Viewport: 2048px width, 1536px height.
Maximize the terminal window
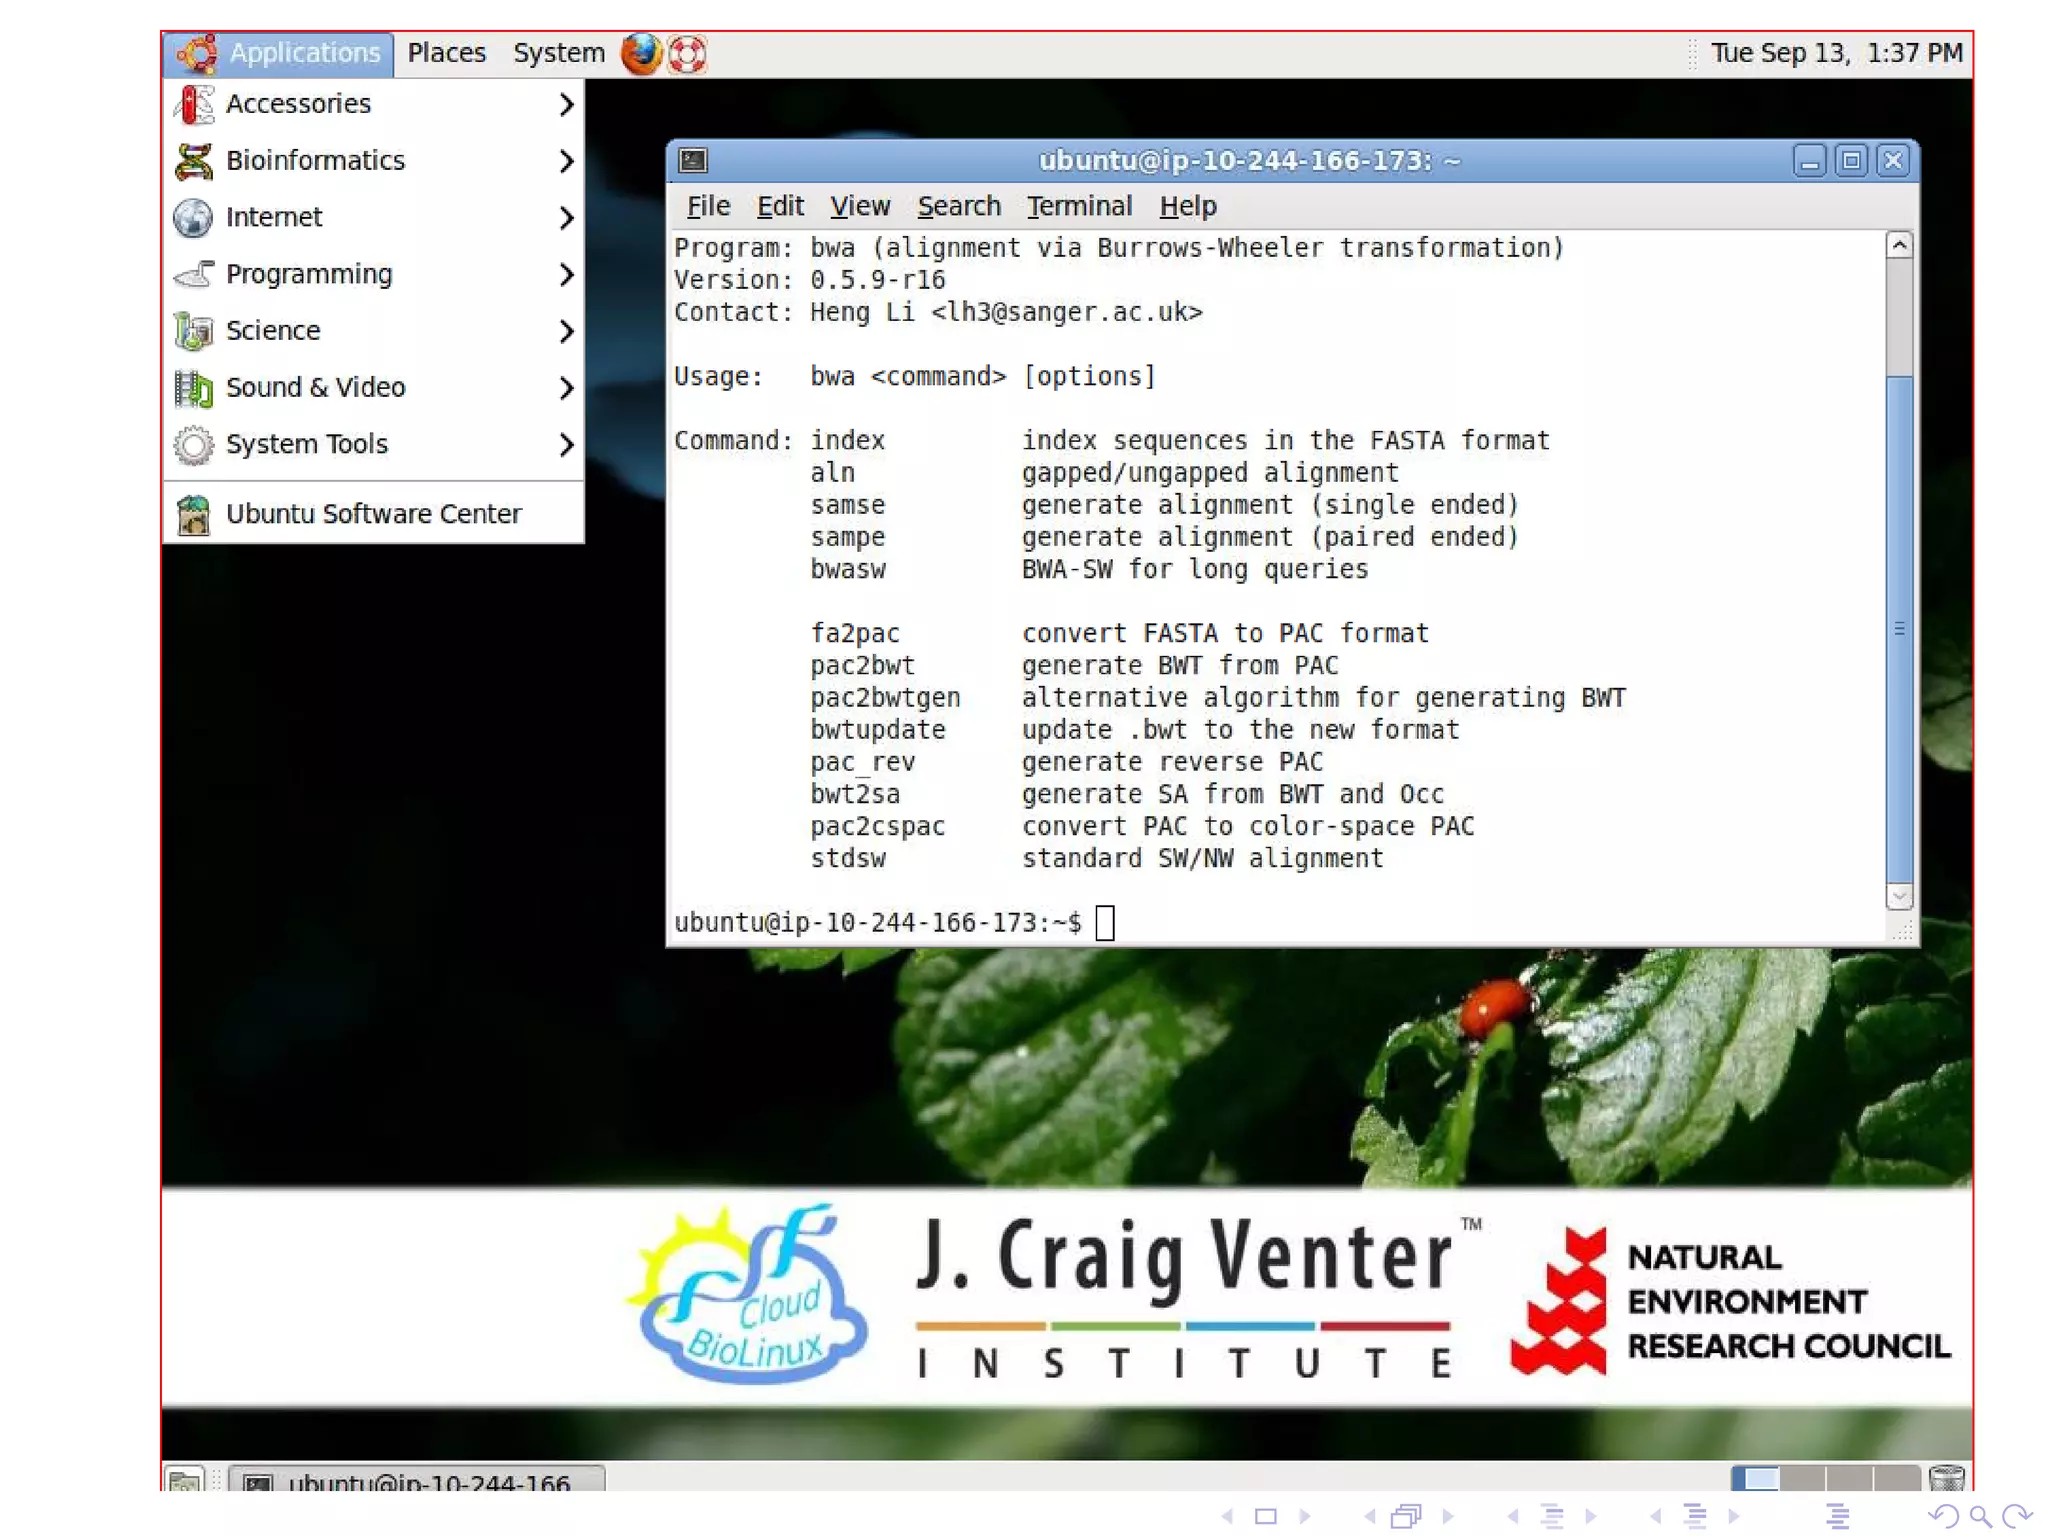point(1851,161)
